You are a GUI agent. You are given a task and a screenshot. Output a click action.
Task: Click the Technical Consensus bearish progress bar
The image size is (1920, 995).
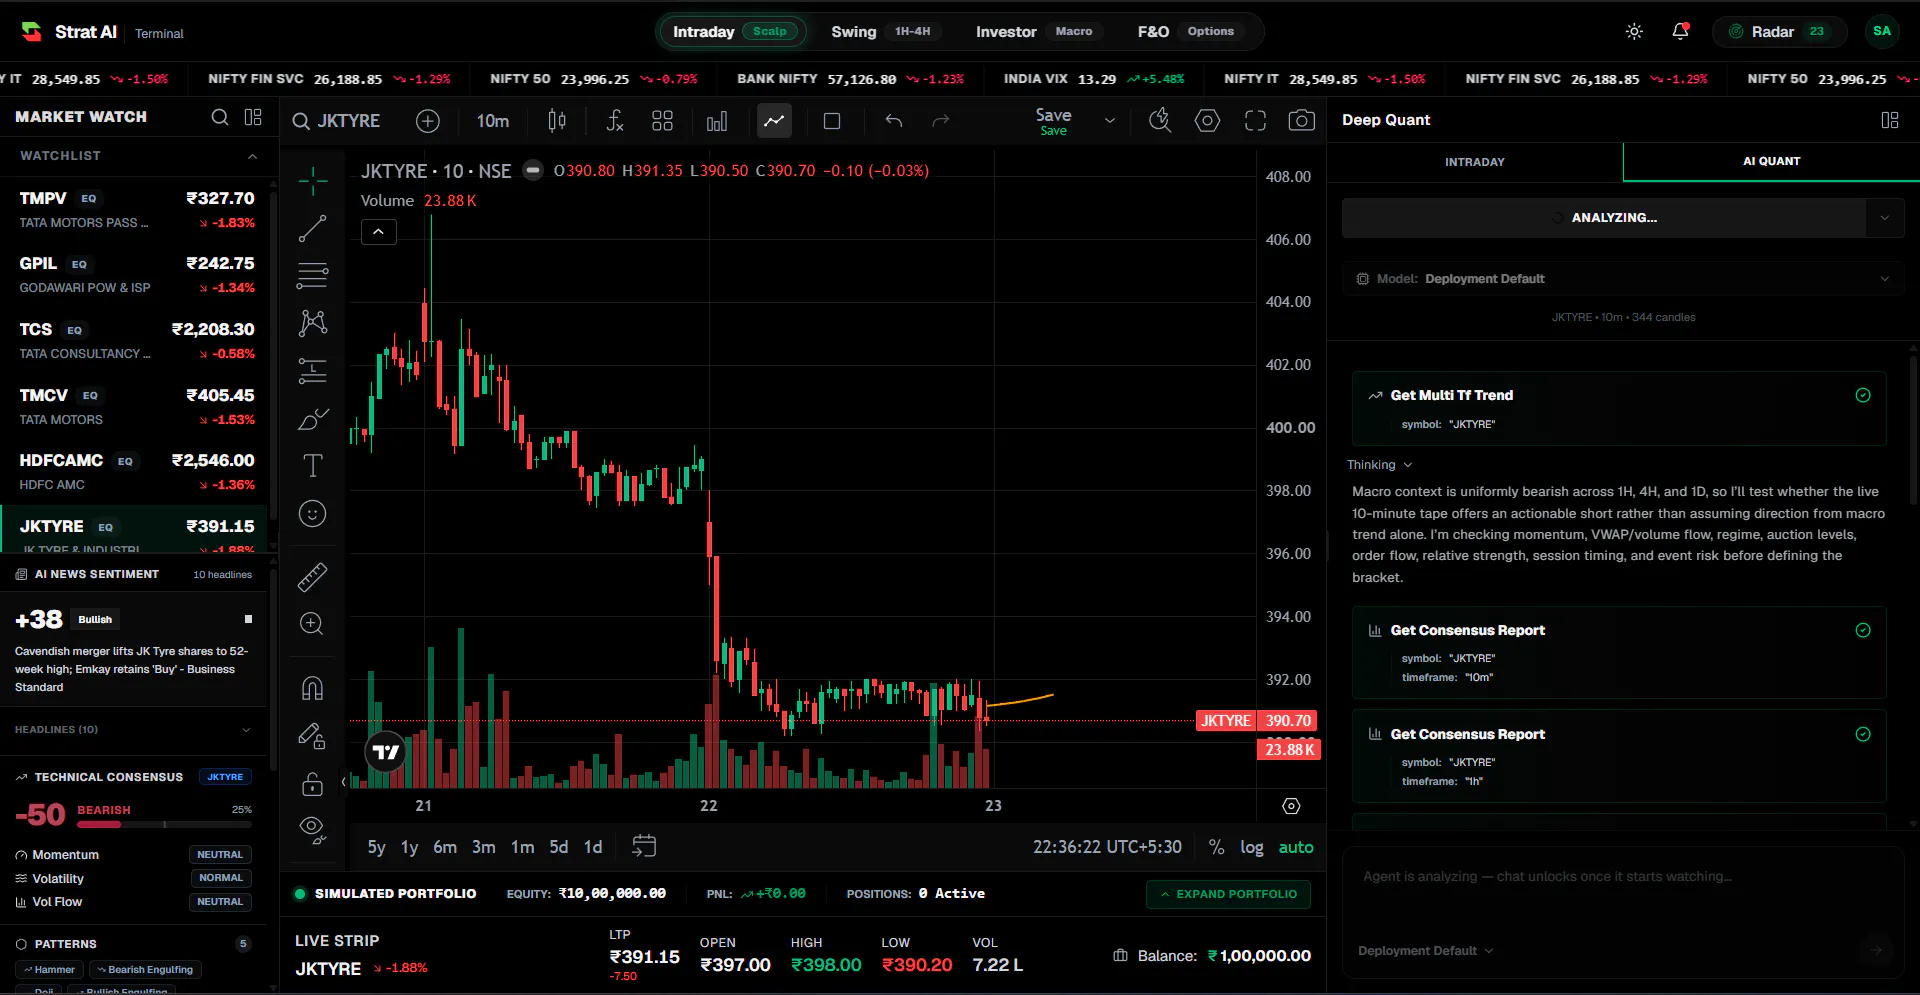[165, 825]
